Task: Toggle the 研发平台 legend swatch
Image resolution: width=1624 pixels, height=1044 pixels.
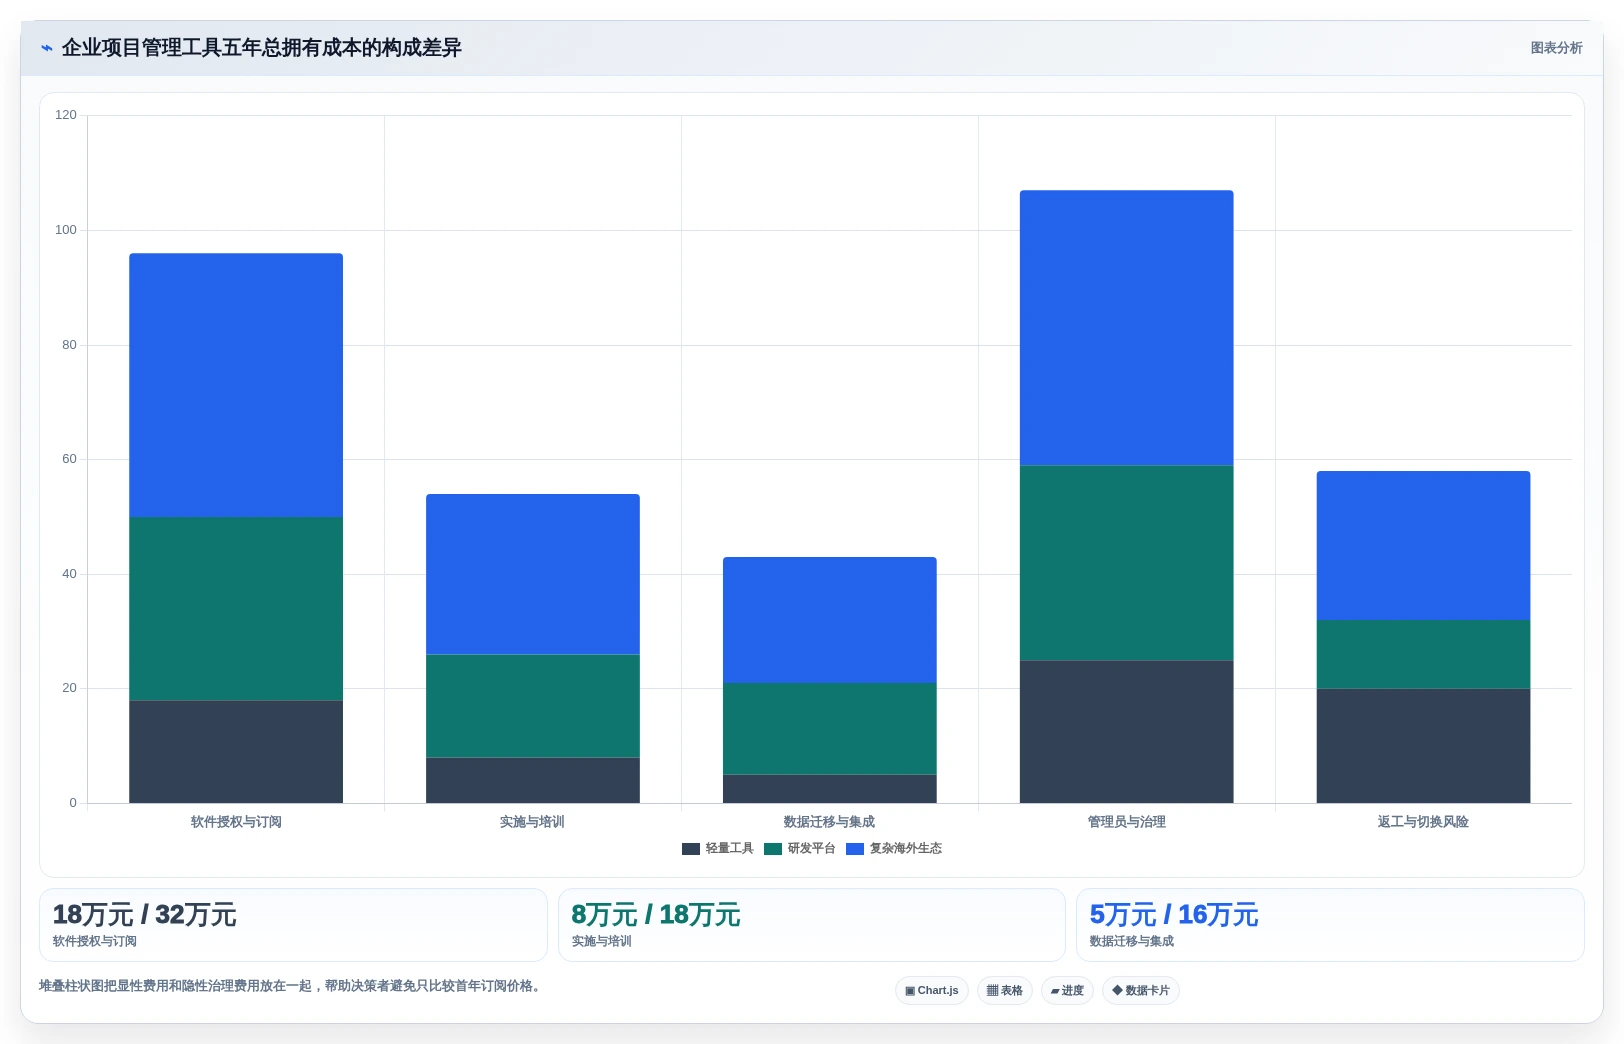Action: (773, 849)
